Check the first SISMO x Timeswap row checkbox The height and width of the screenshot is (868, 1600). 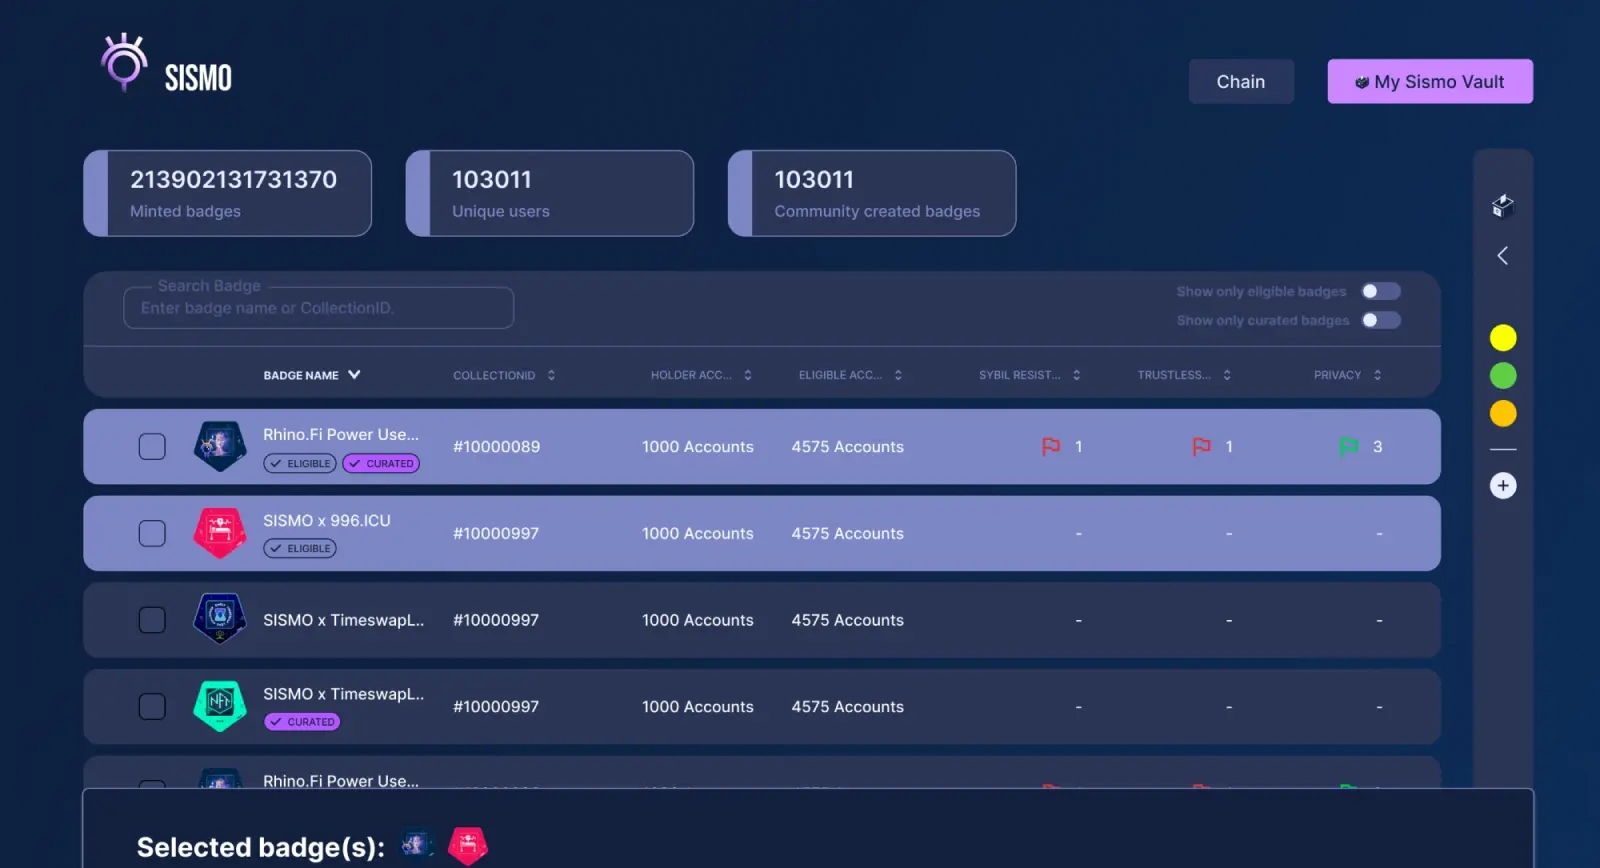(152, 620)
